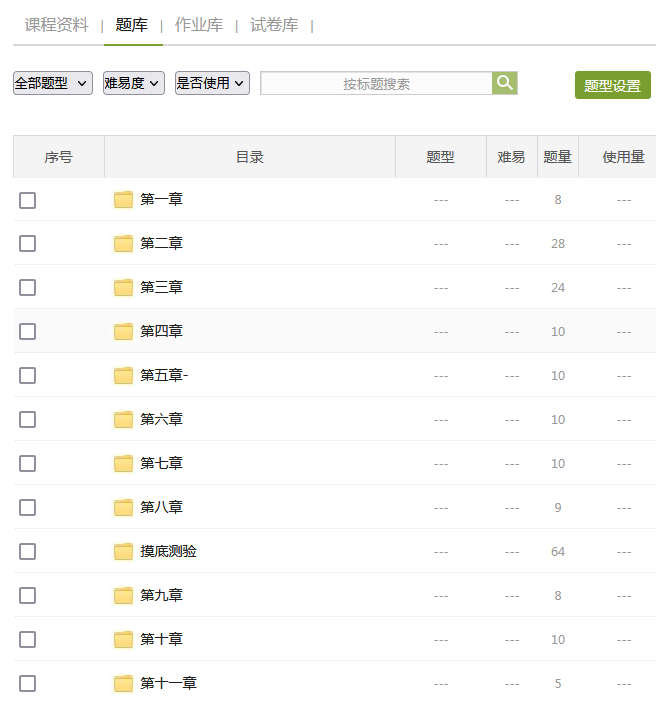The width and height of the screenshot is (656, 701).
Task: Expand the 全部题型 dropdown
Action: pyautogui.click(x=53, y=83)
